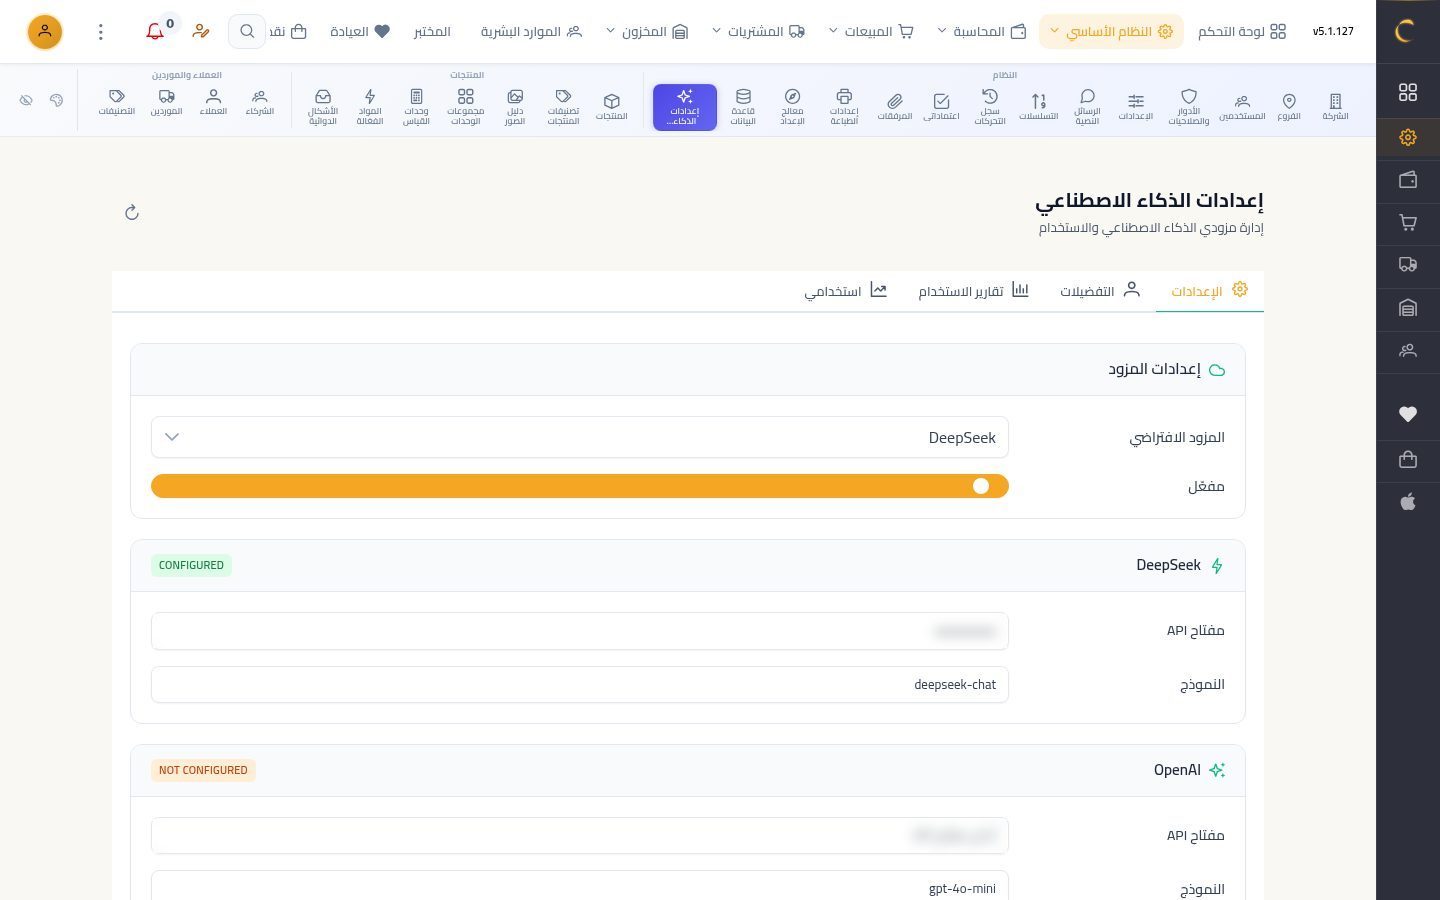Open التسلسلات sequences icon

1038,107
